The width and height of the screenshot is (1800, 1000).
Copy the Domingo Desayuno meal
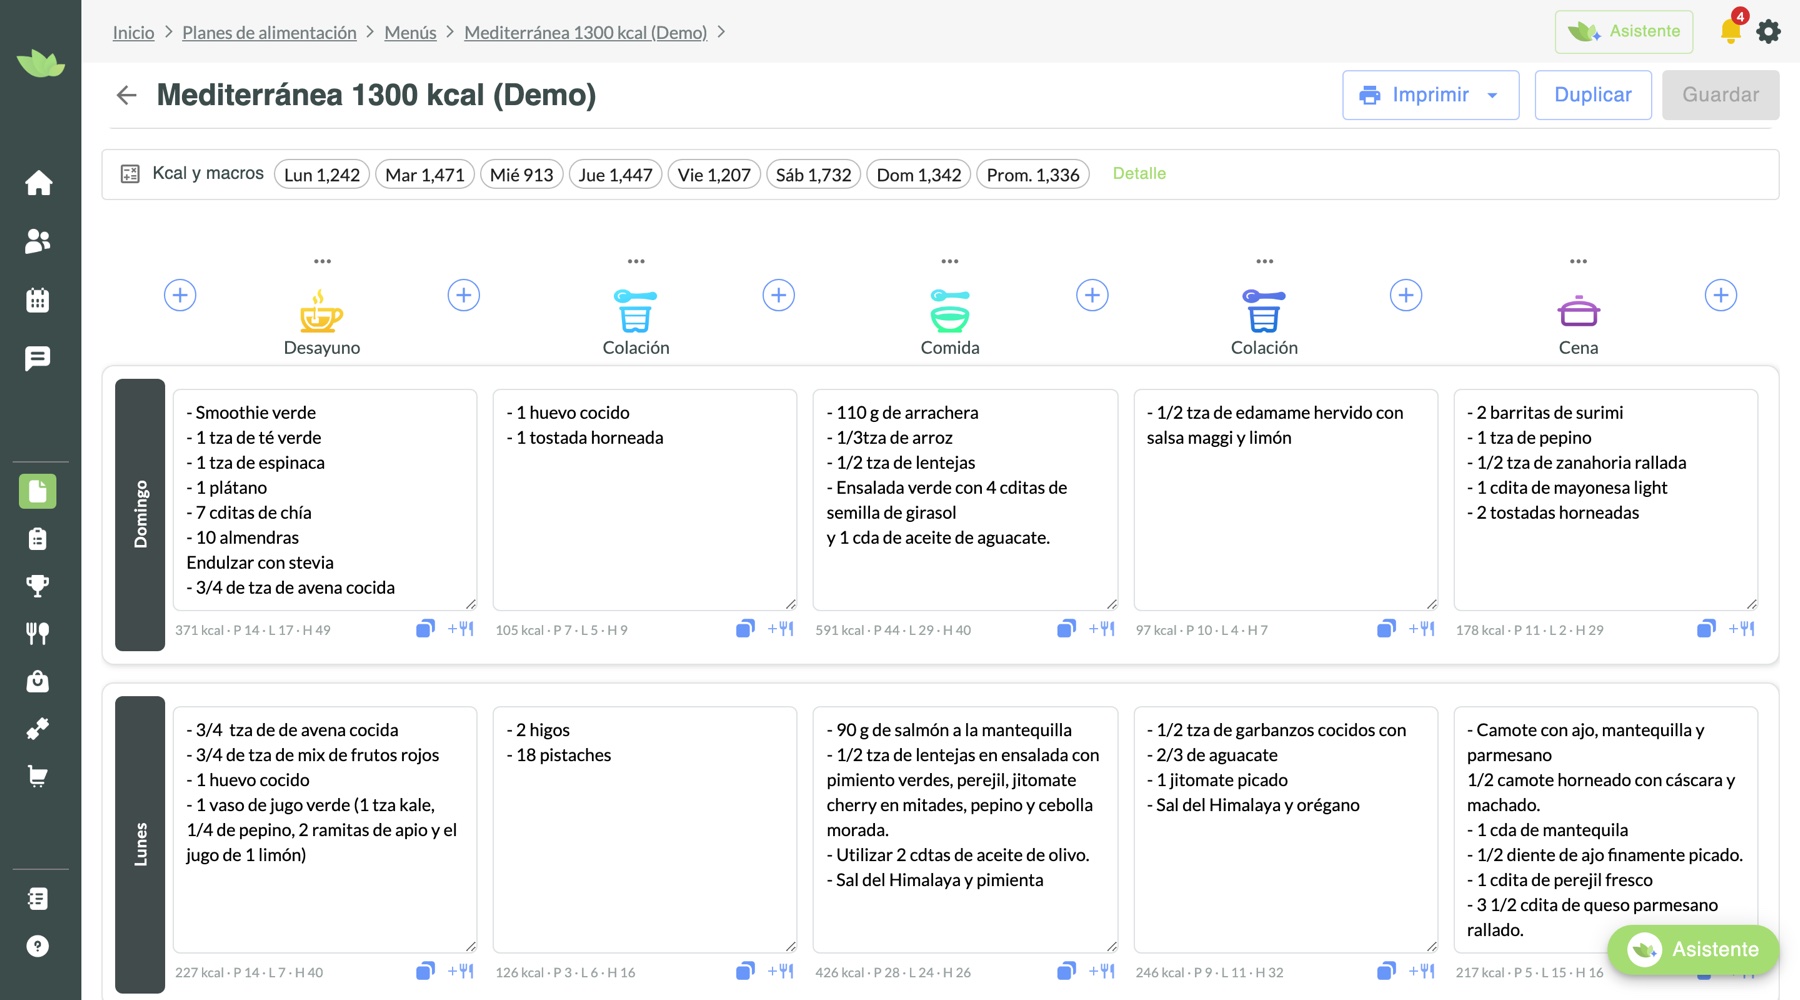click(x=425, y=629)
